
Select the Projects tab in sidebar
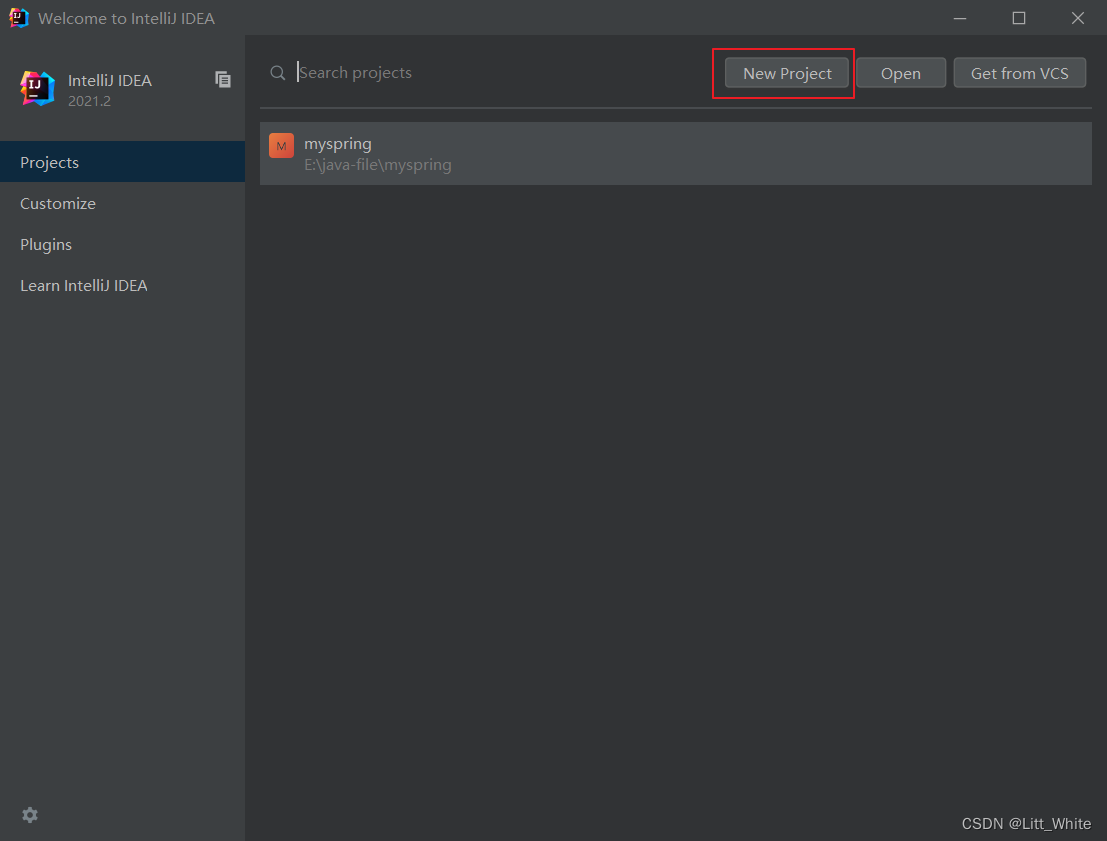122,162
